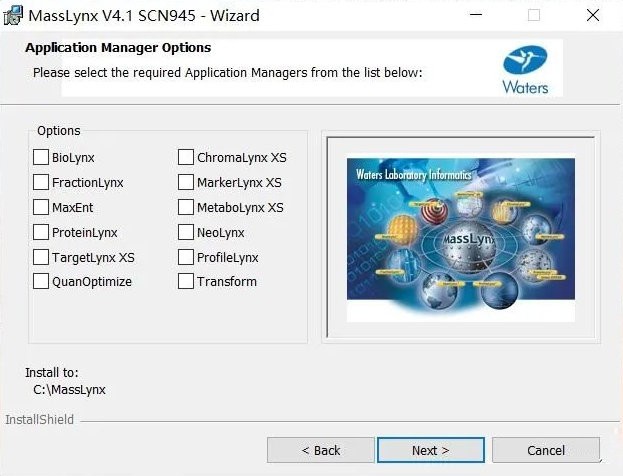The image size is (623, 476).
Task: Tick the MetaboLynx XS checkbox
Action: pos(186,207)
